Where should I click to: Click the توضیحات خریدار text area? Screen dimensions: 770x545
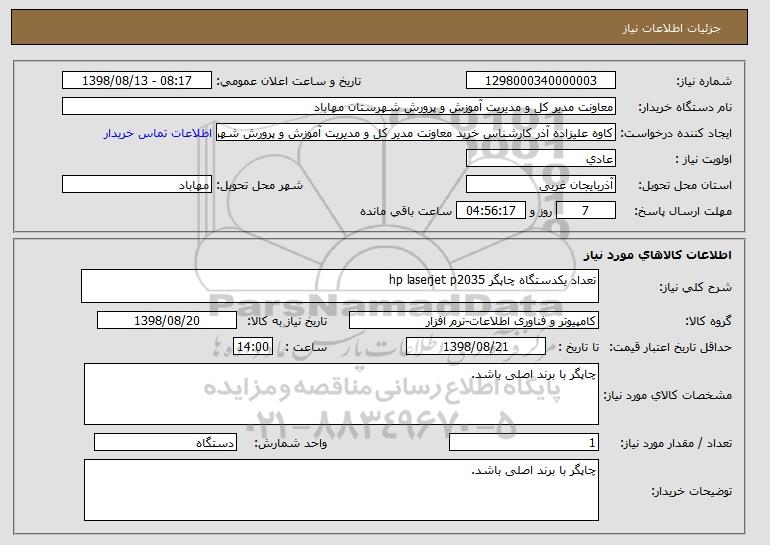[341, 490]
